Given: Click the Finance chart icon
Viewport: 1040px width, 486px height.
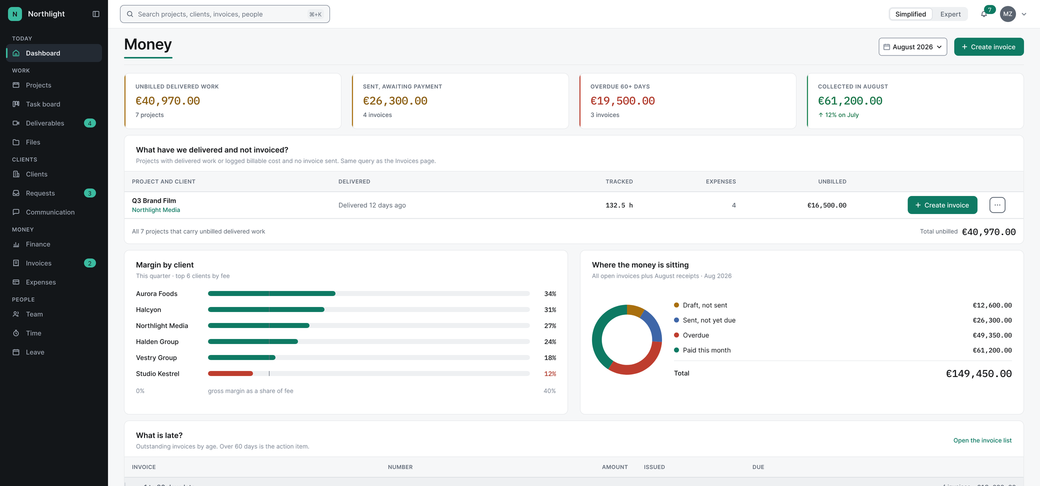Looking at the screenshot, I should (16, 244).
